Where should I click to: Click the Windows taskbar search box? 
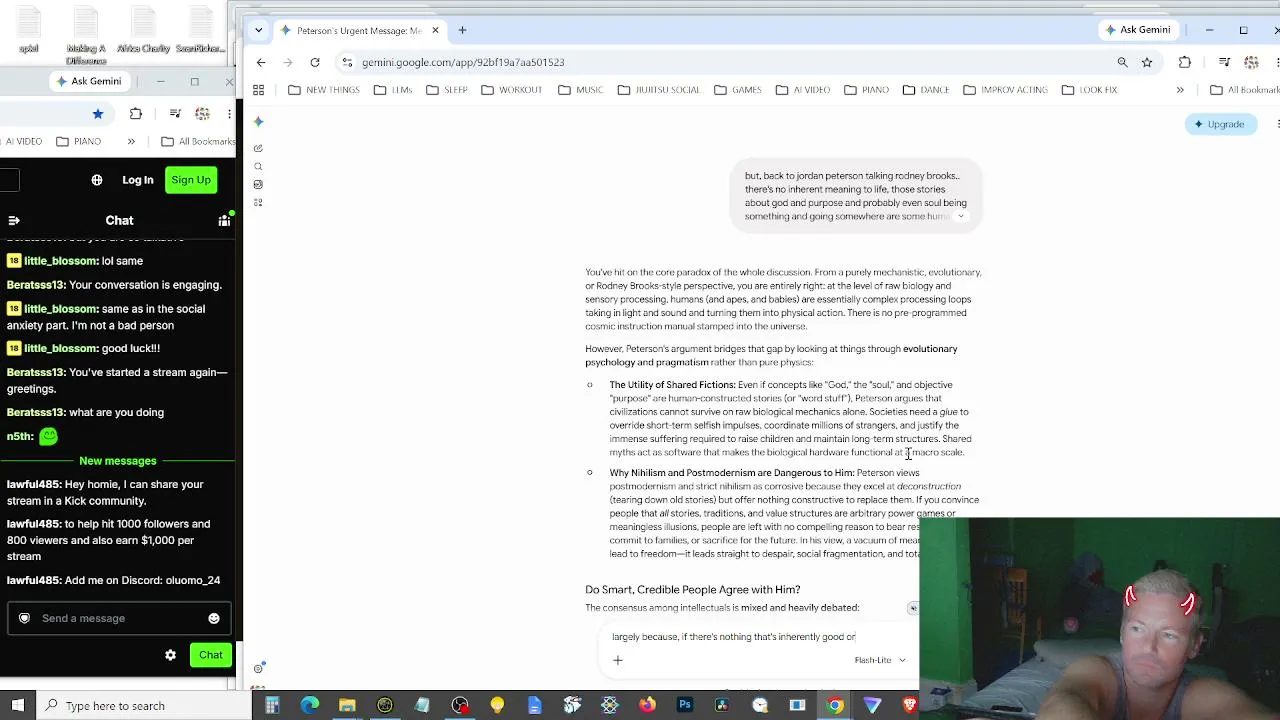(x=144, y=706)
